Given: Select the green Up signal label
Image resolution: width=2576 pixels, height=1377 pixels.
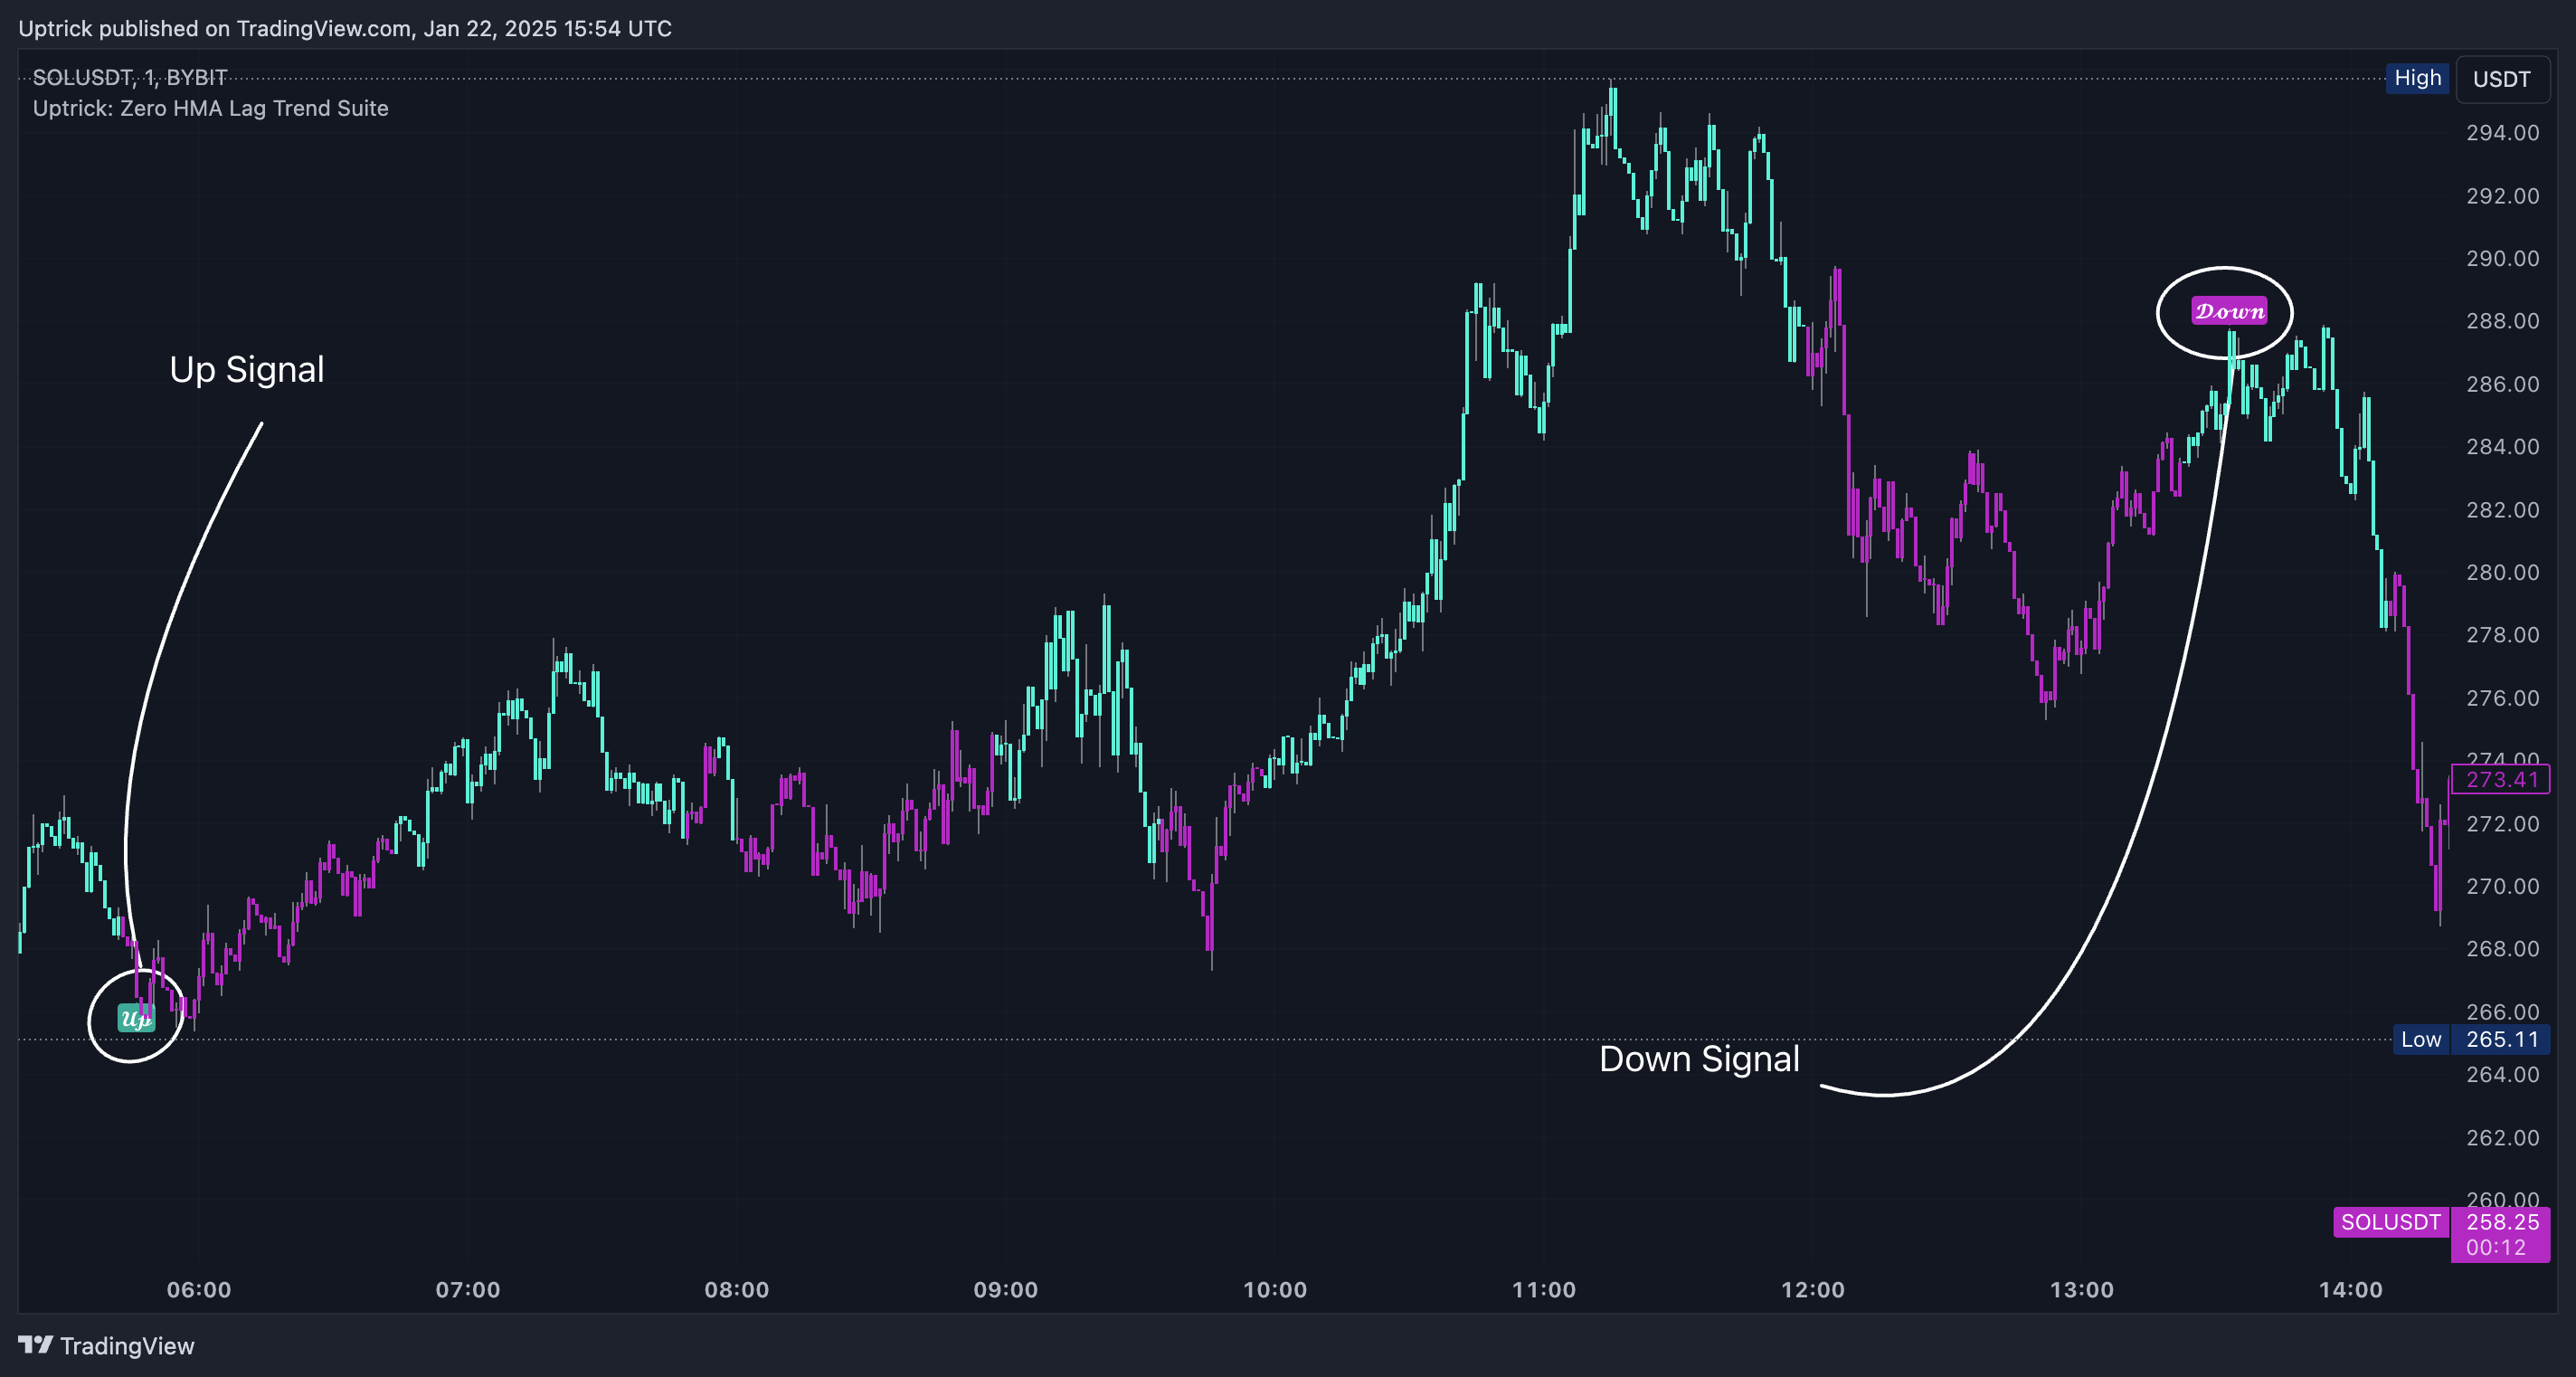Looking at the screenshot, I should pos(136,1019).
